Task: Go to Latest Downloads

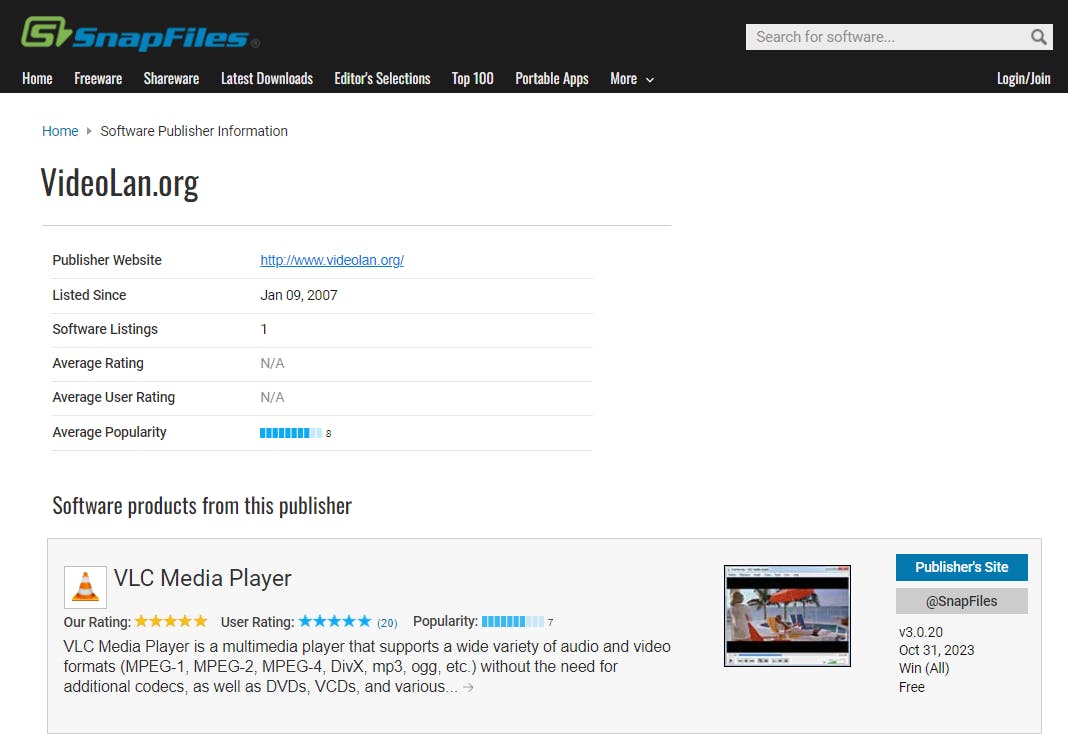Action: tap(267, 78)
